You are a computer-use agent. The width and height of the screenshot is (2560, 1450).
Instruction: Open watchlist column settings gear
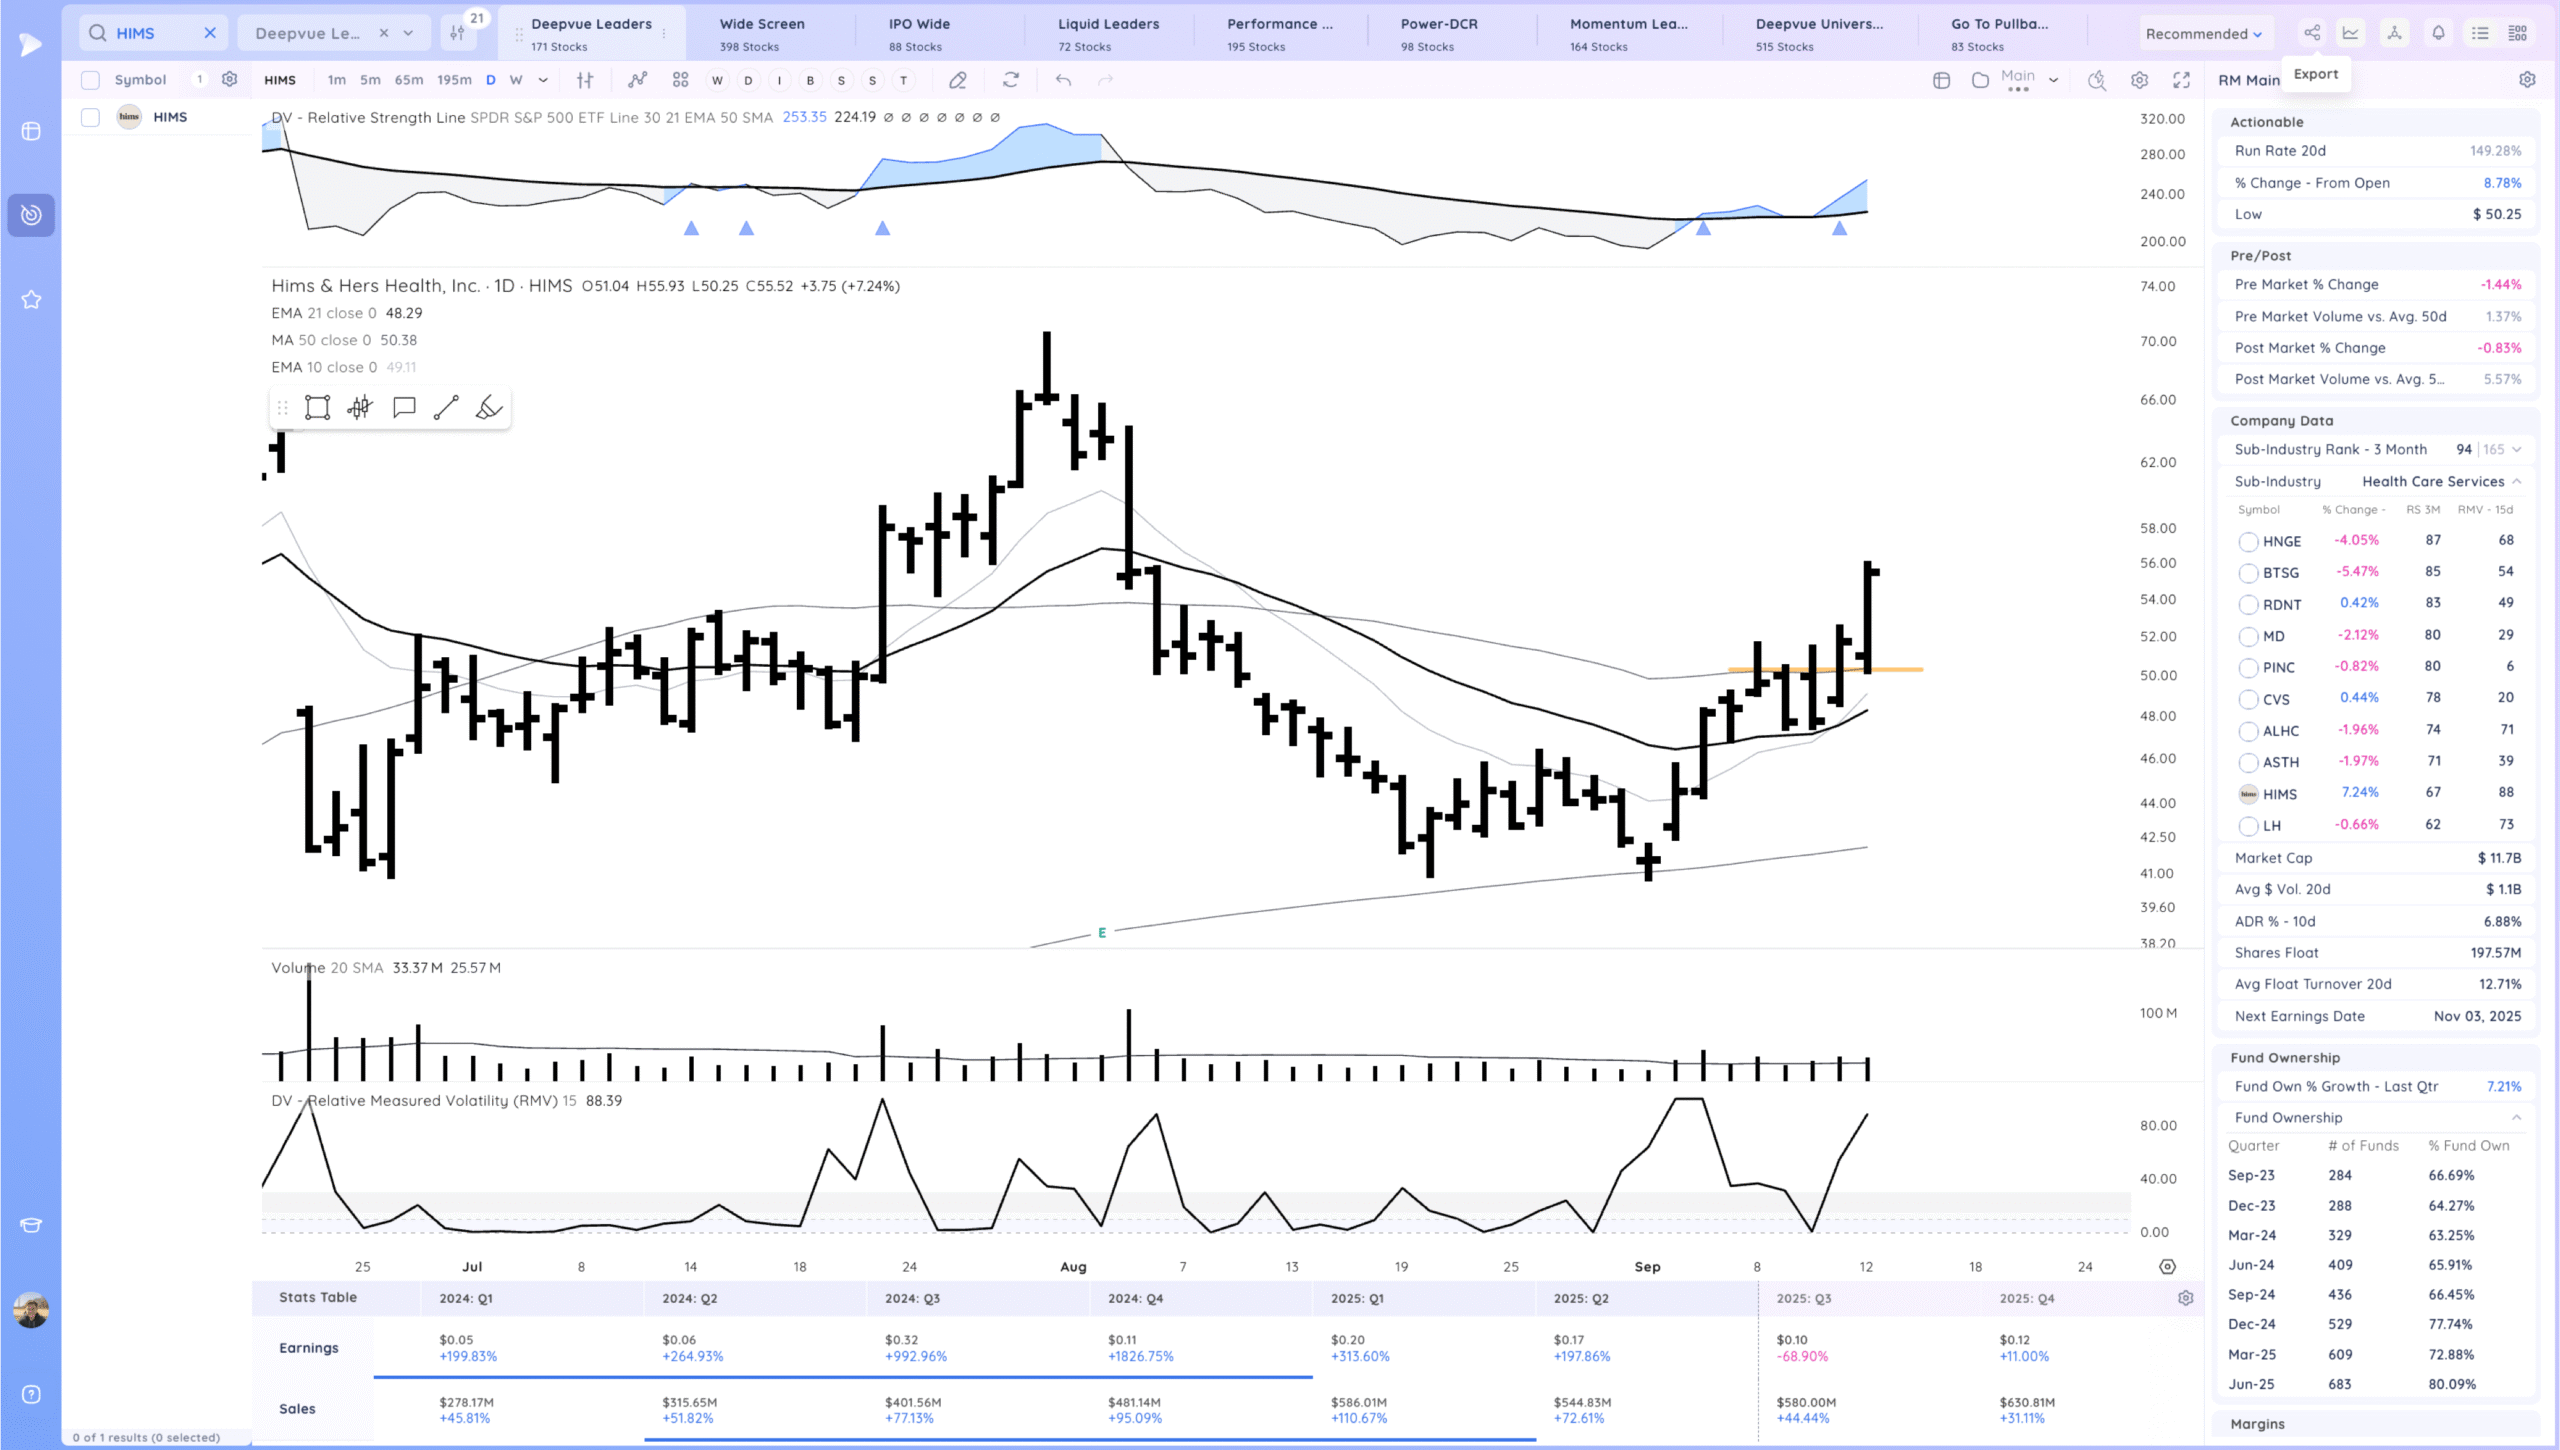tap(229, 79)
